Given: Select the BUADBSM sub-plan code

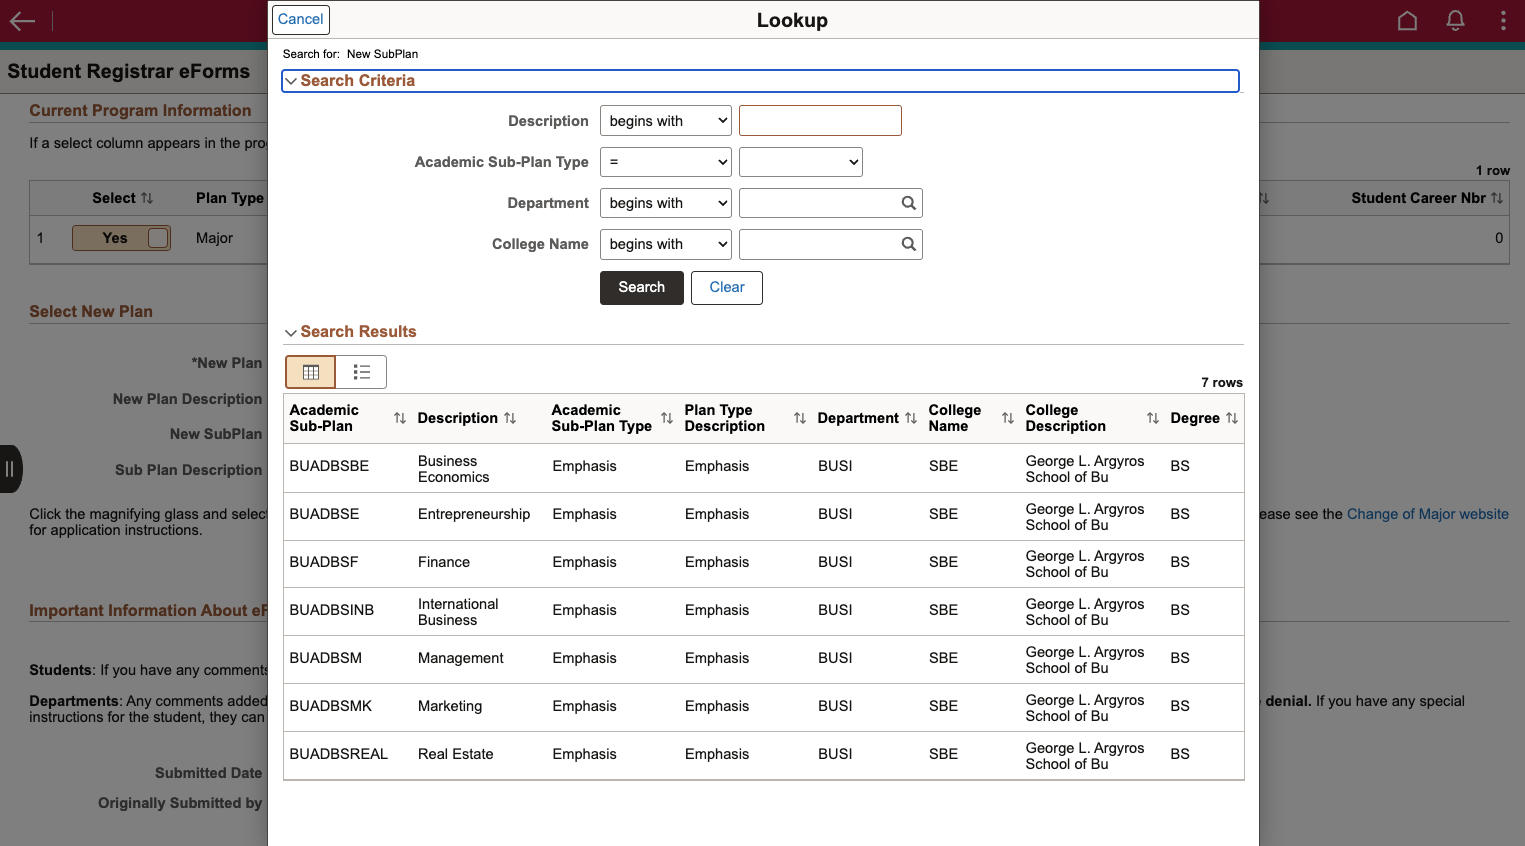Looking at the screenshot, I should (326, 658).
